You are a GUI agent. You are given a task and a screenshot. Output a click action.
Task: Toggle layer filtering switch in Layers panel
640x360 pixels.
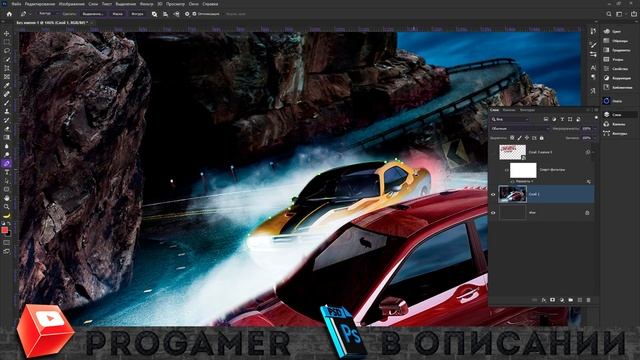[596, 118]
